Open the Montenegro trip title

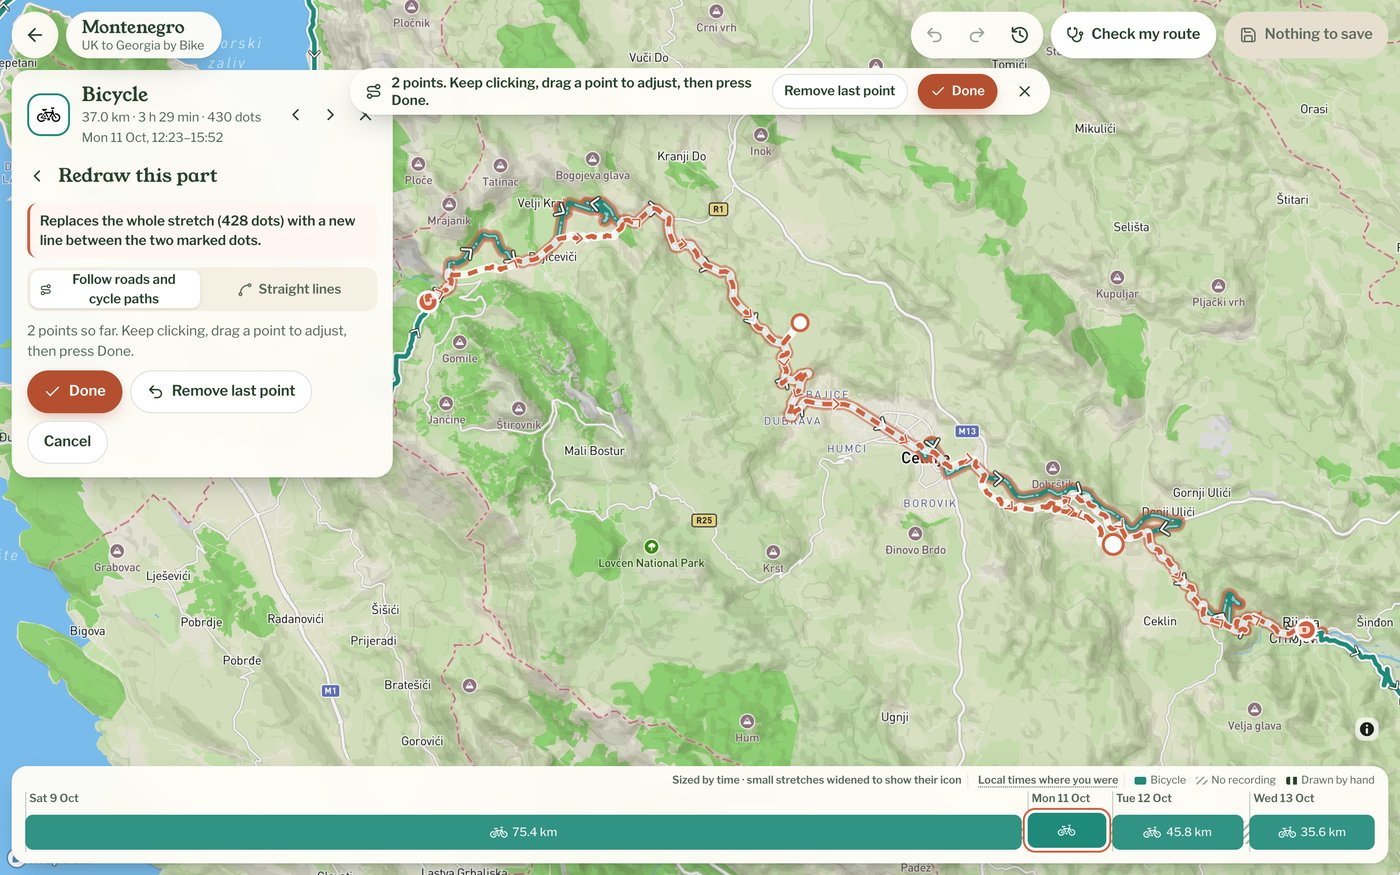coord(143,35)
